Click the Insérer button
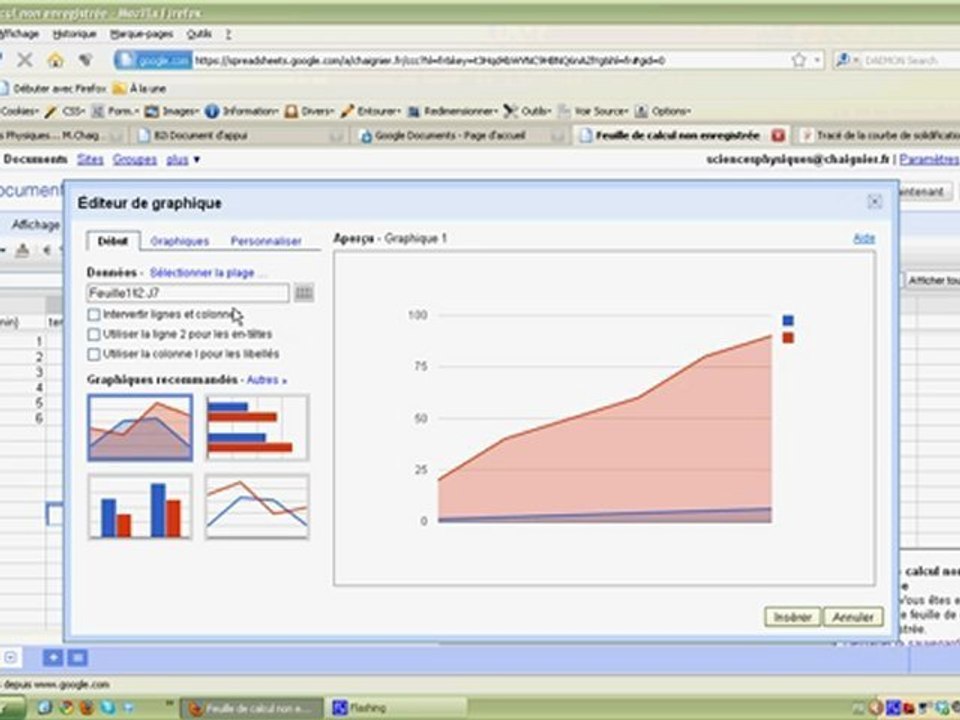The width and height of the screenshot is (960, 720). 792,617
